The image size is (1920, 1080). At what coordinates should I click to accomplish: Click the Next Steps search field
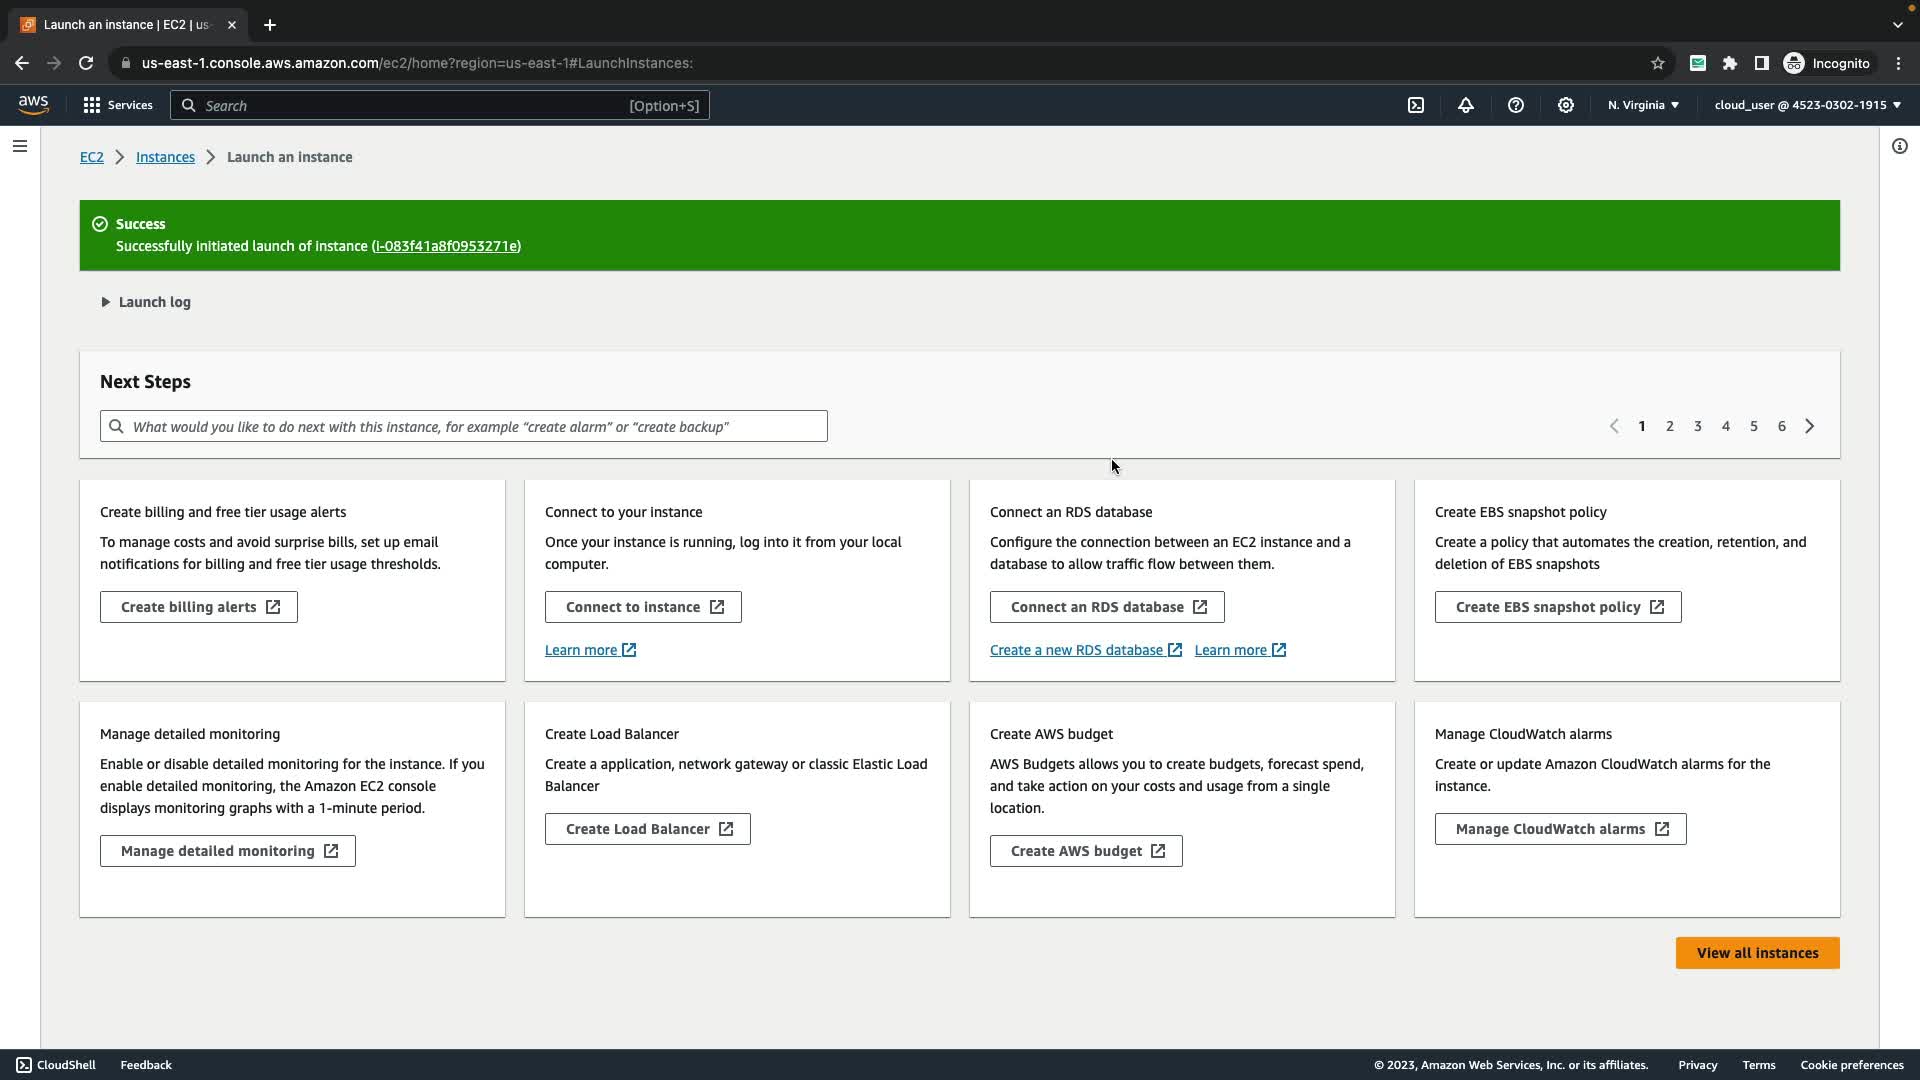point(464,426)
